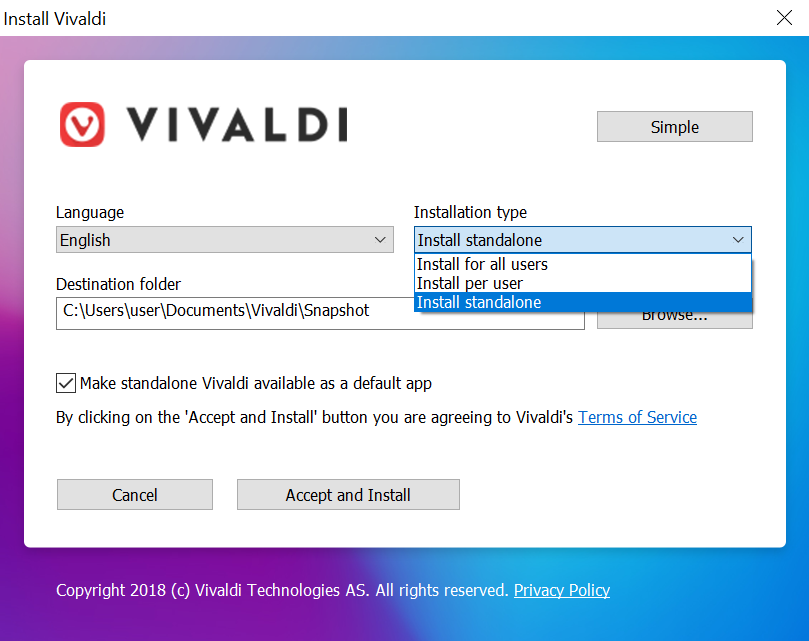Screen dimensions: 809x641
Task: Click the copyright notice text
Action: (x=282, y=590)
